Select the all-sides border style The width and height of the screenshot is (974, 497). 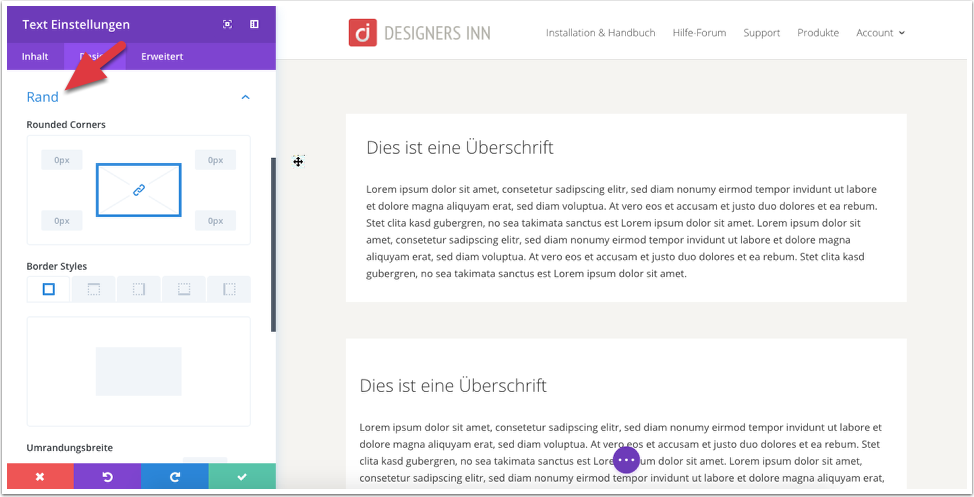[x=48, y=289]
